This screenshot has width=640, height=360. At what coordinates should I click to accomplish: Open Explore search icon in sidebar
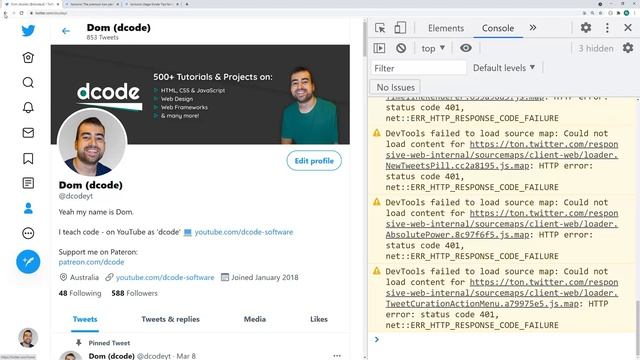(x=28, y=82)
